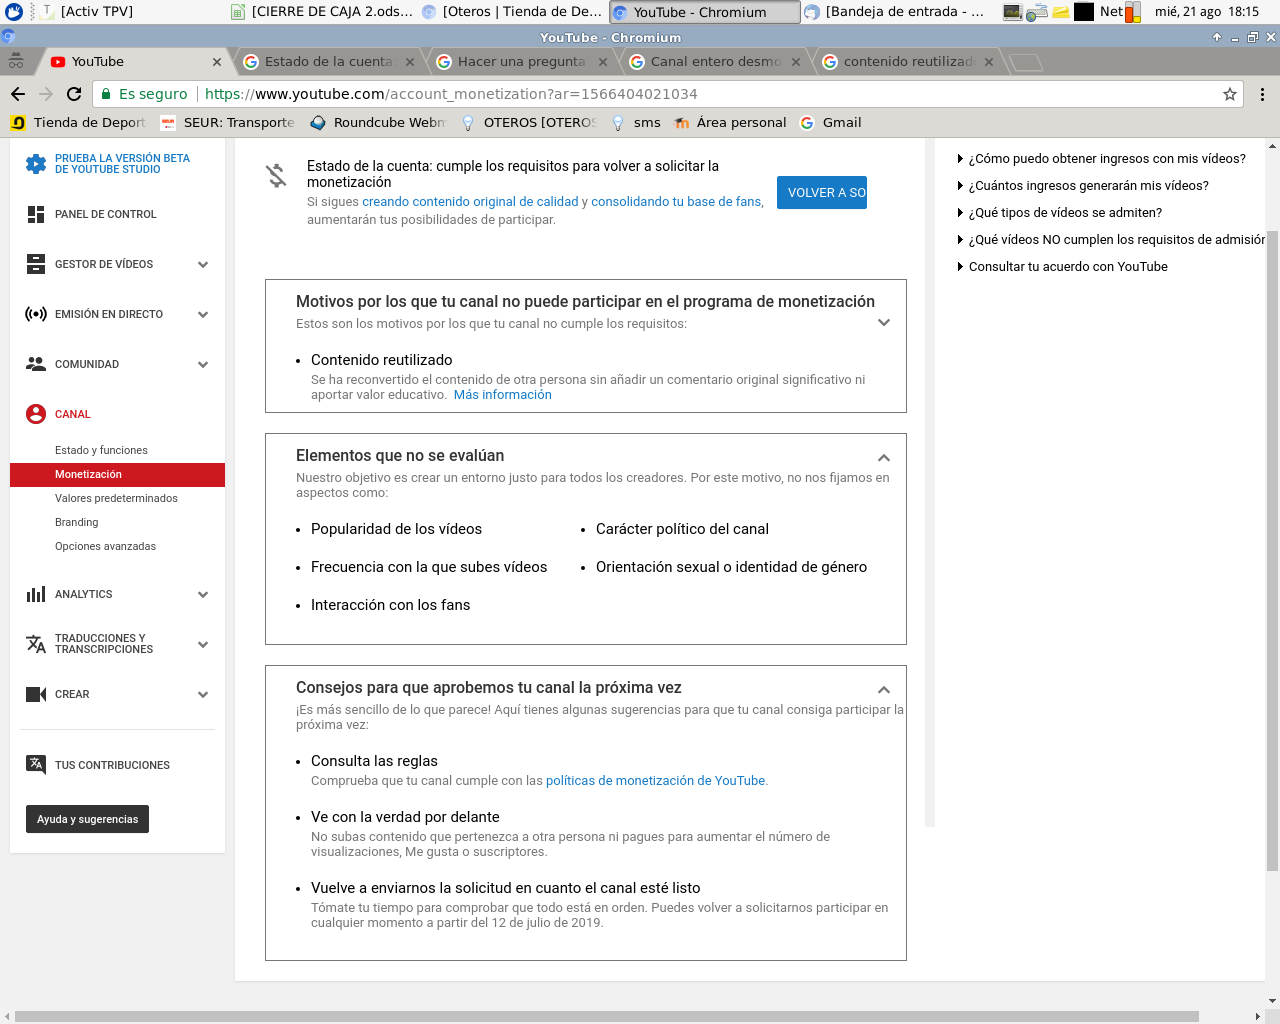Image resolution: width=1280 pixels, height=1024 pixels.
Task: Open the Chromium three-dot menu
Action: tap(1262, 94)
